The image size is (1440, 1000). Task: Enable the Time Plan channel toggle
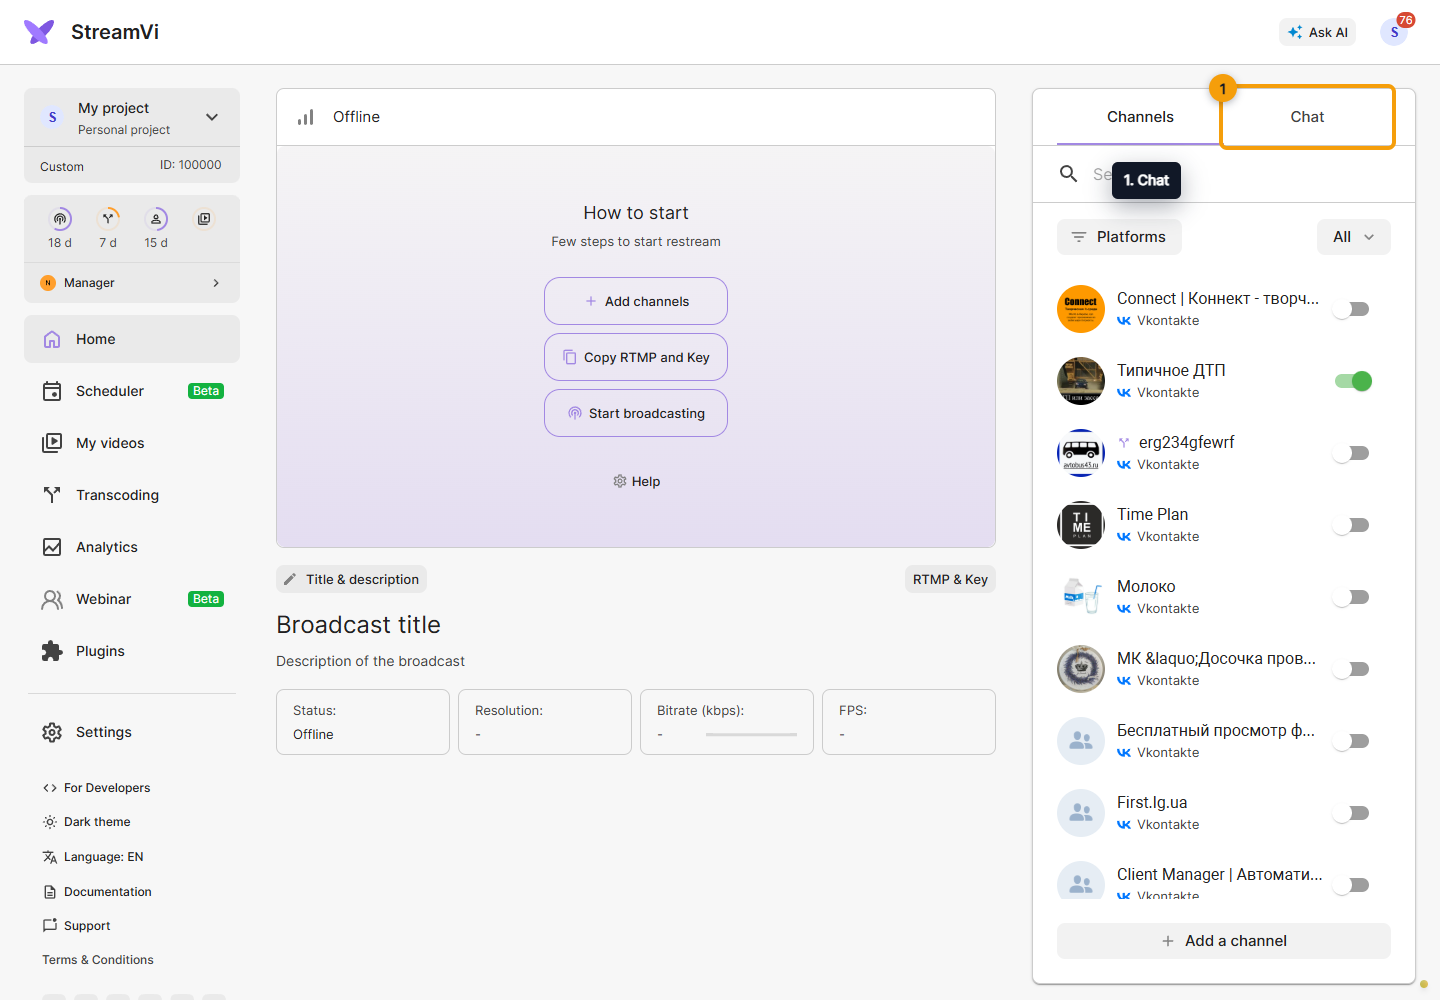[1352, 525]
